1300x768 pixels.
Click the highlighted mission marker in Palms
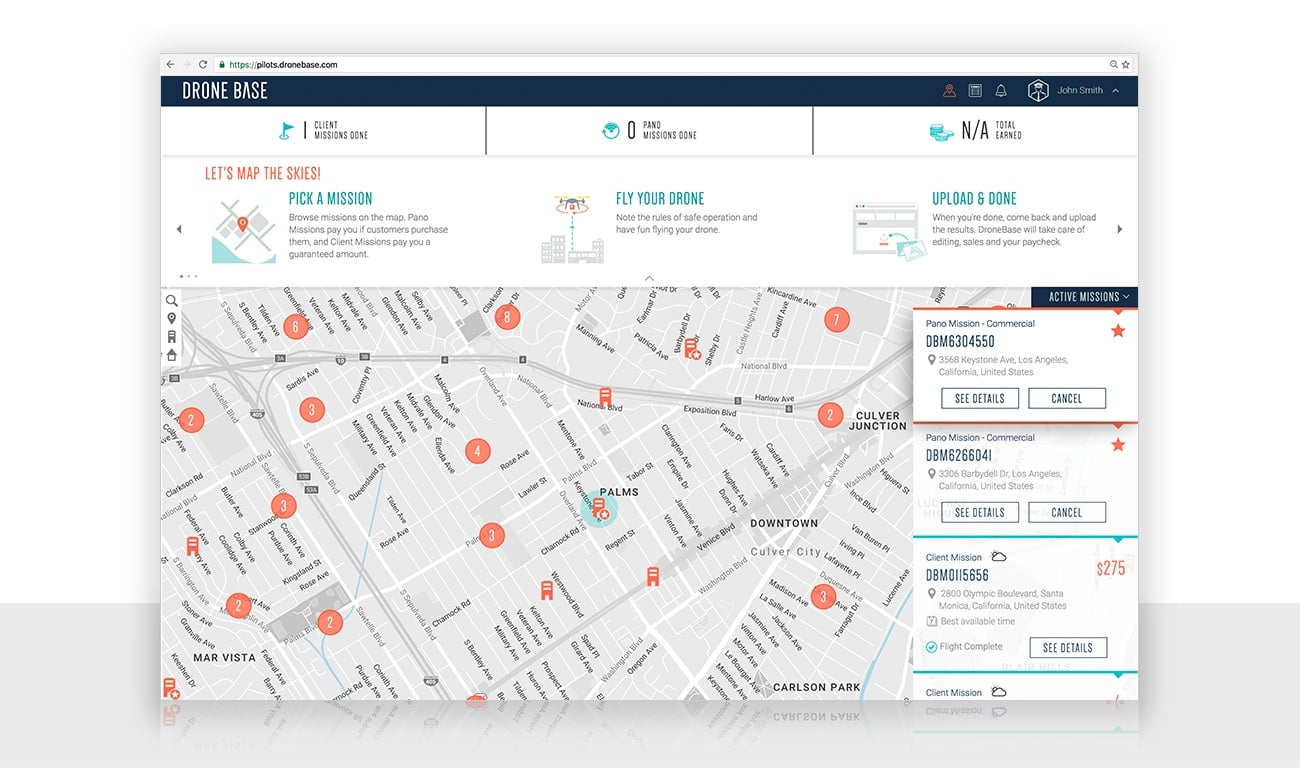599,509
